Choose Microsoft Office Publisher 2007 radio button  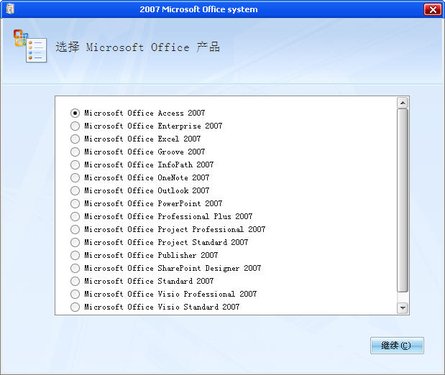pyautogui.click(x=75, y=255)
